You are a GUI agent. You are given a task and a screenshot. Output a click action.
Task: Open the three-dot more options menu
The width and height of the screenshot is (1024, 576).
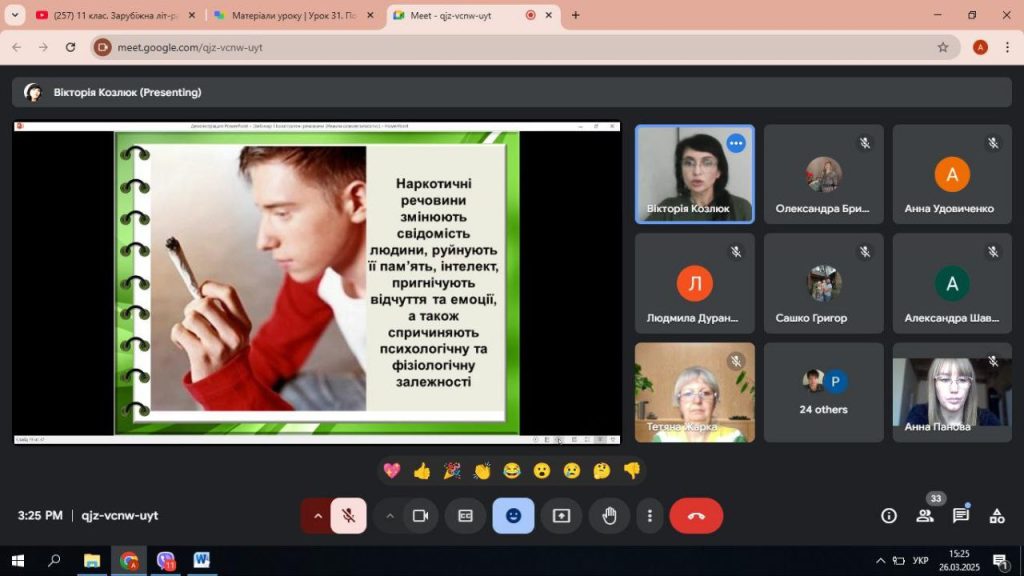click(650, 516)
